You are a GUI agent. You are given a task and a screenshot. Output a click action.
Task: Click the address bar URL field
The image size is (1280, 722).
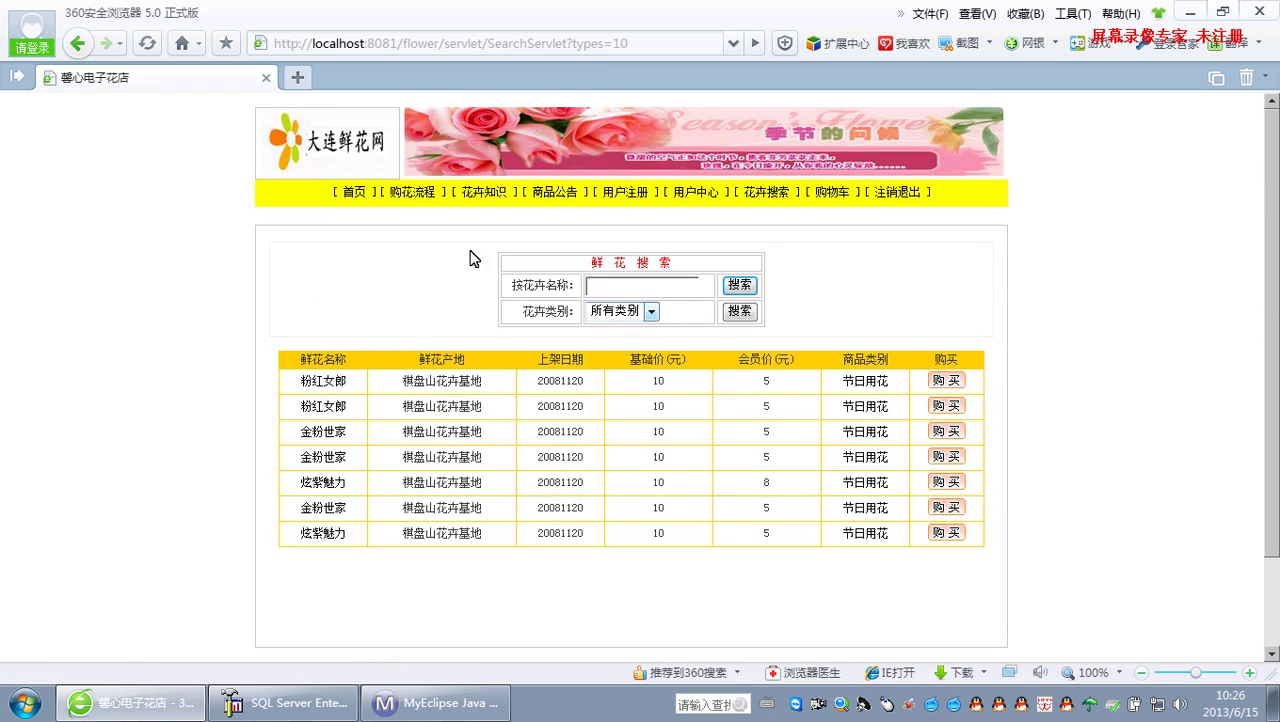(x=485, y=43)
